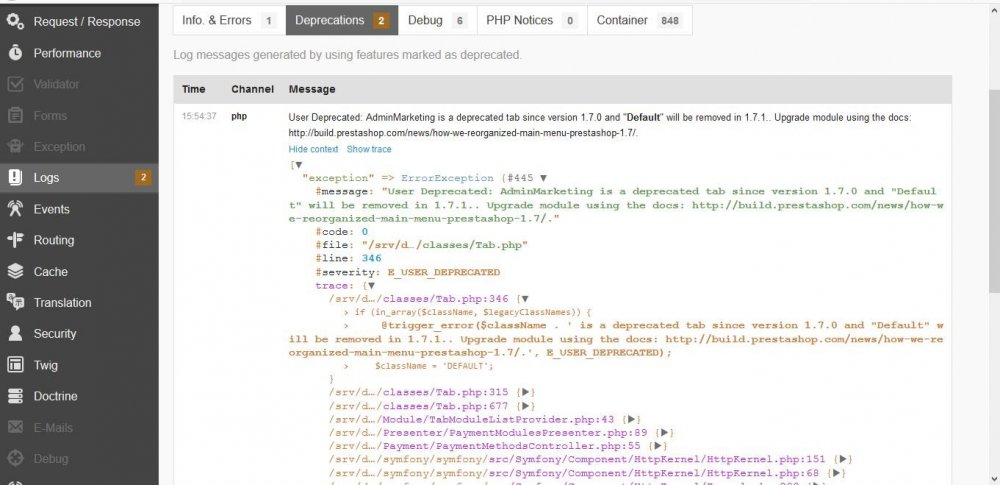Expand PaymentMethodsController.php:55 trace entry

[658, 446]
